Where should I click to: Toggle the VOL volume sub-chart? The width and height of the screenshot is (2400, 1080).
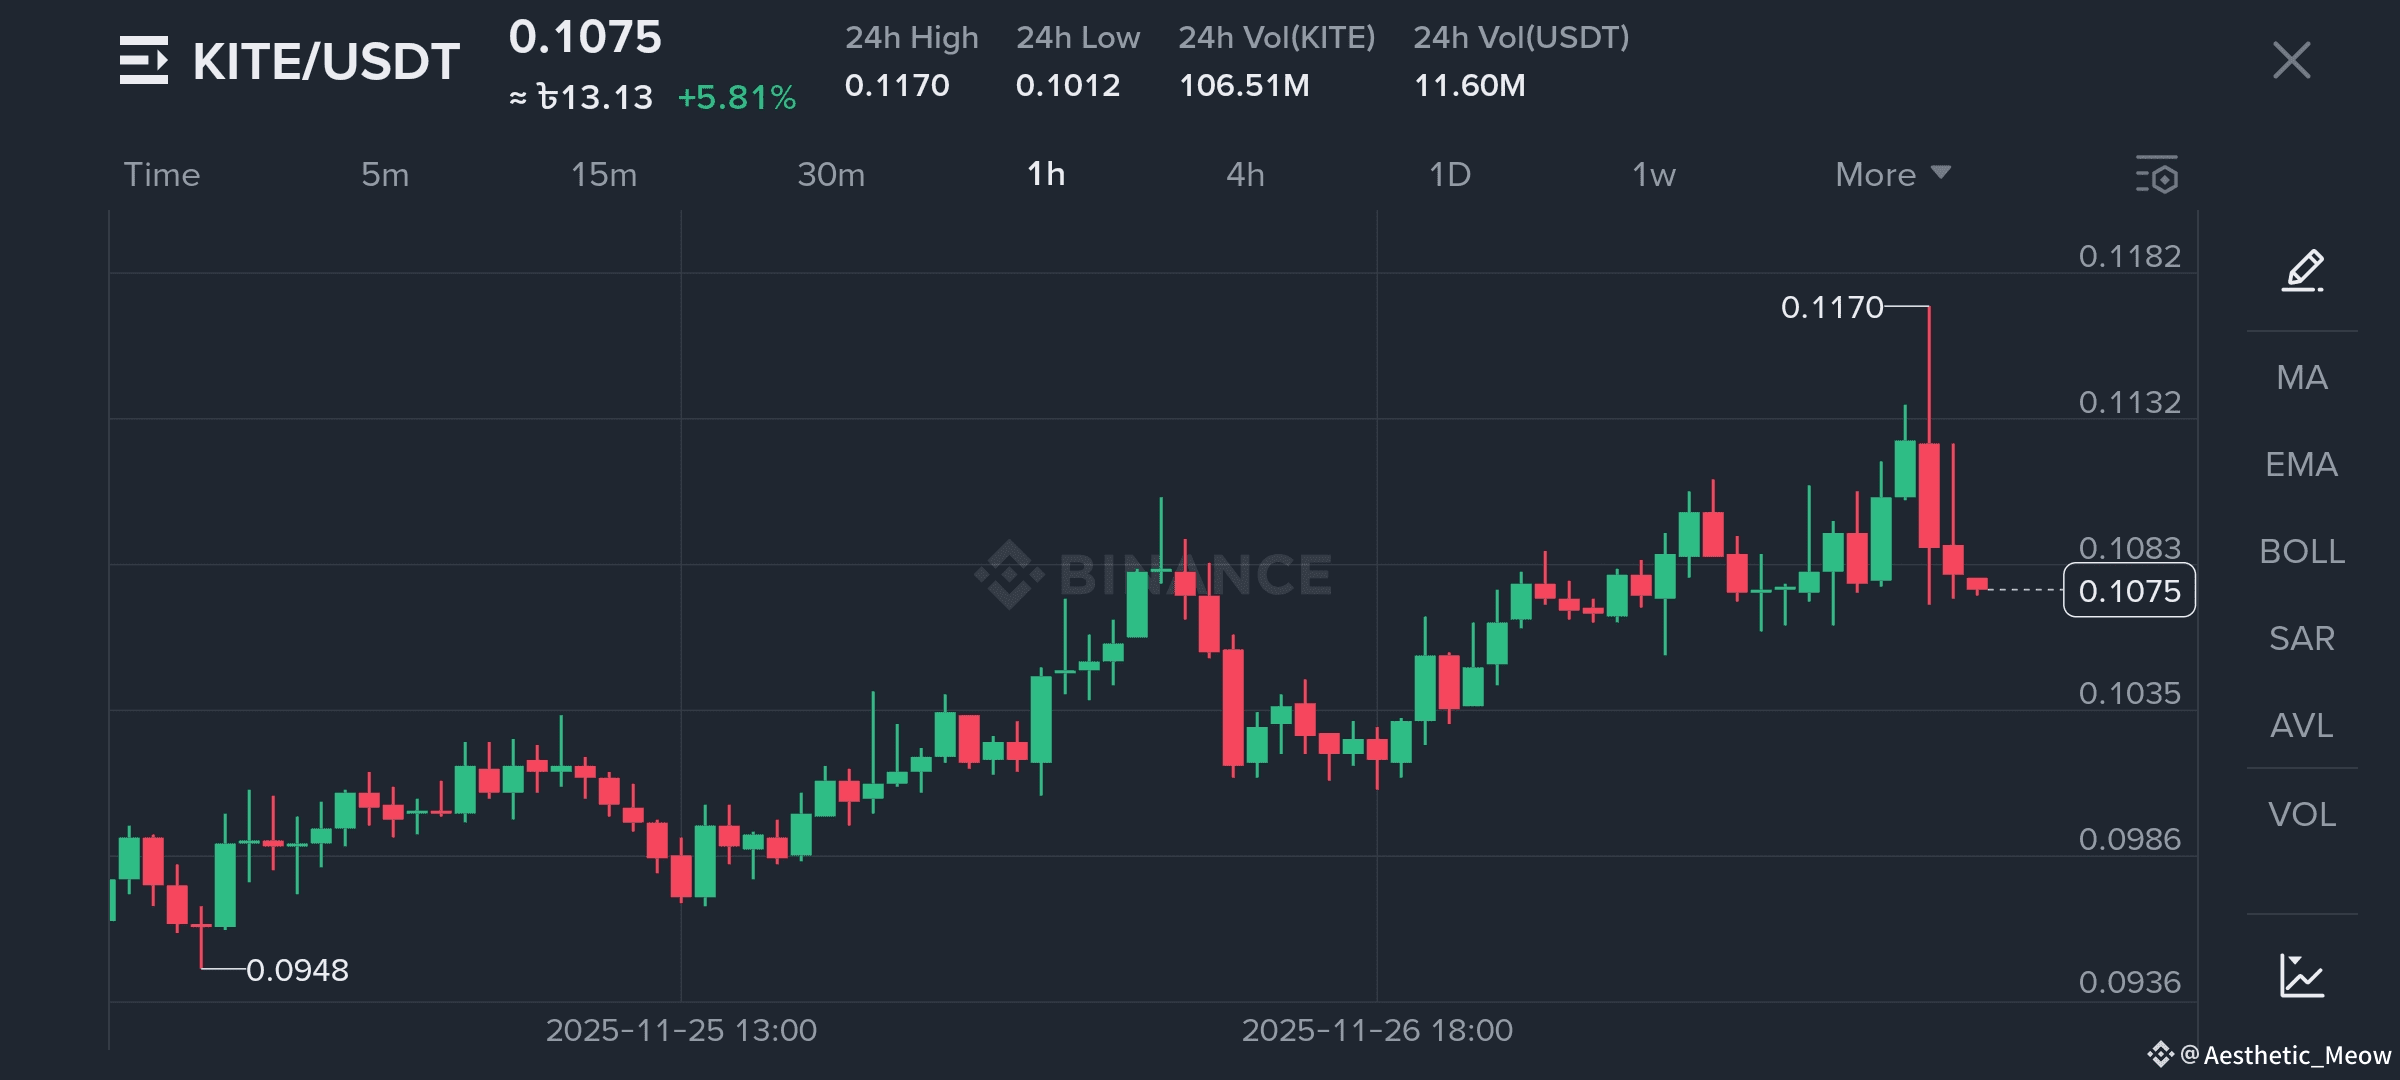[x=2302, y=814]
